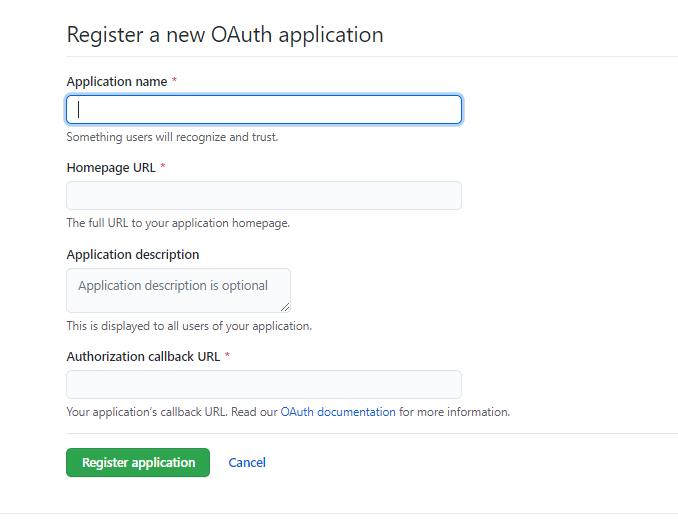678x525 pixels.
Task: Click the description textarea resize handle
Action: [x=285, y=307]
